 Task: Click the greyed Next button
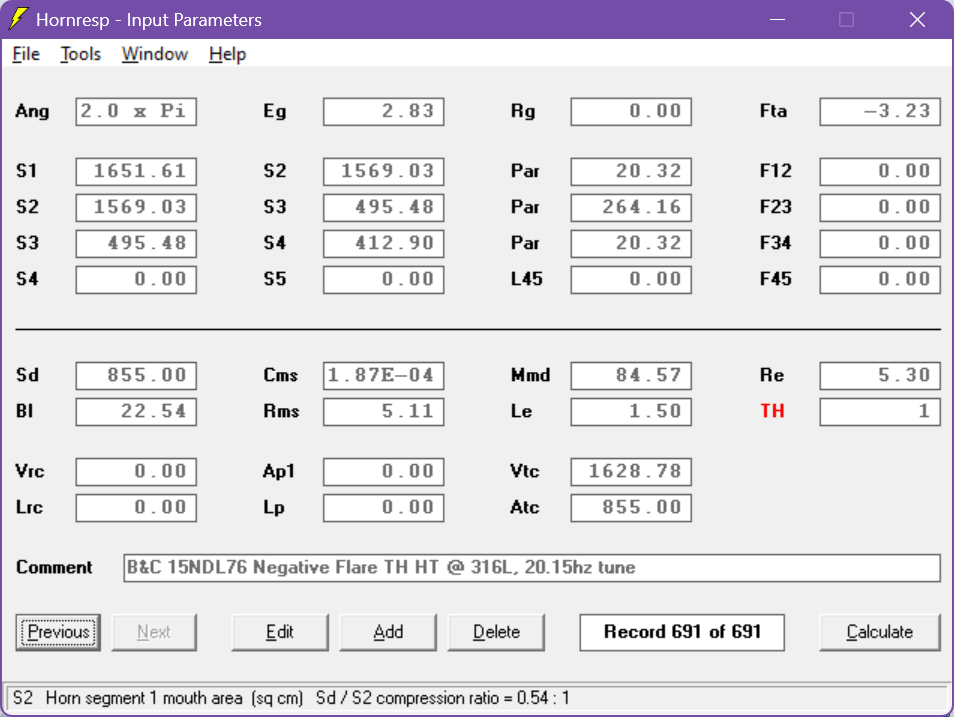154,632
